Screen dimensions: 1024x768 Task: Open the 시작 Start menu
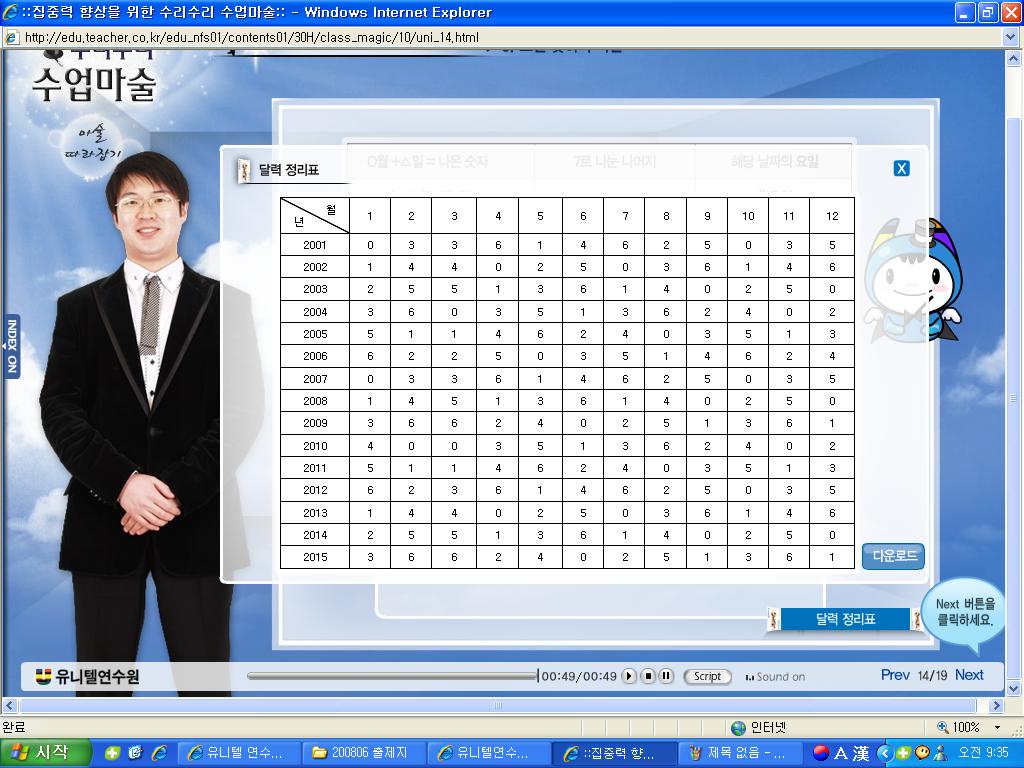[x=44, y=753]
